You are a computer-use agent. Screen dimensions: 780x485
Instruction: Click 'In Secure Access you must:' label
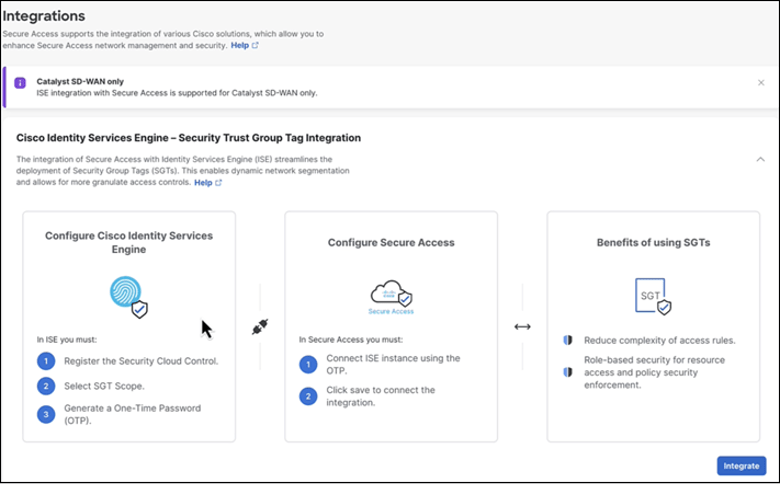pos(351,340)
